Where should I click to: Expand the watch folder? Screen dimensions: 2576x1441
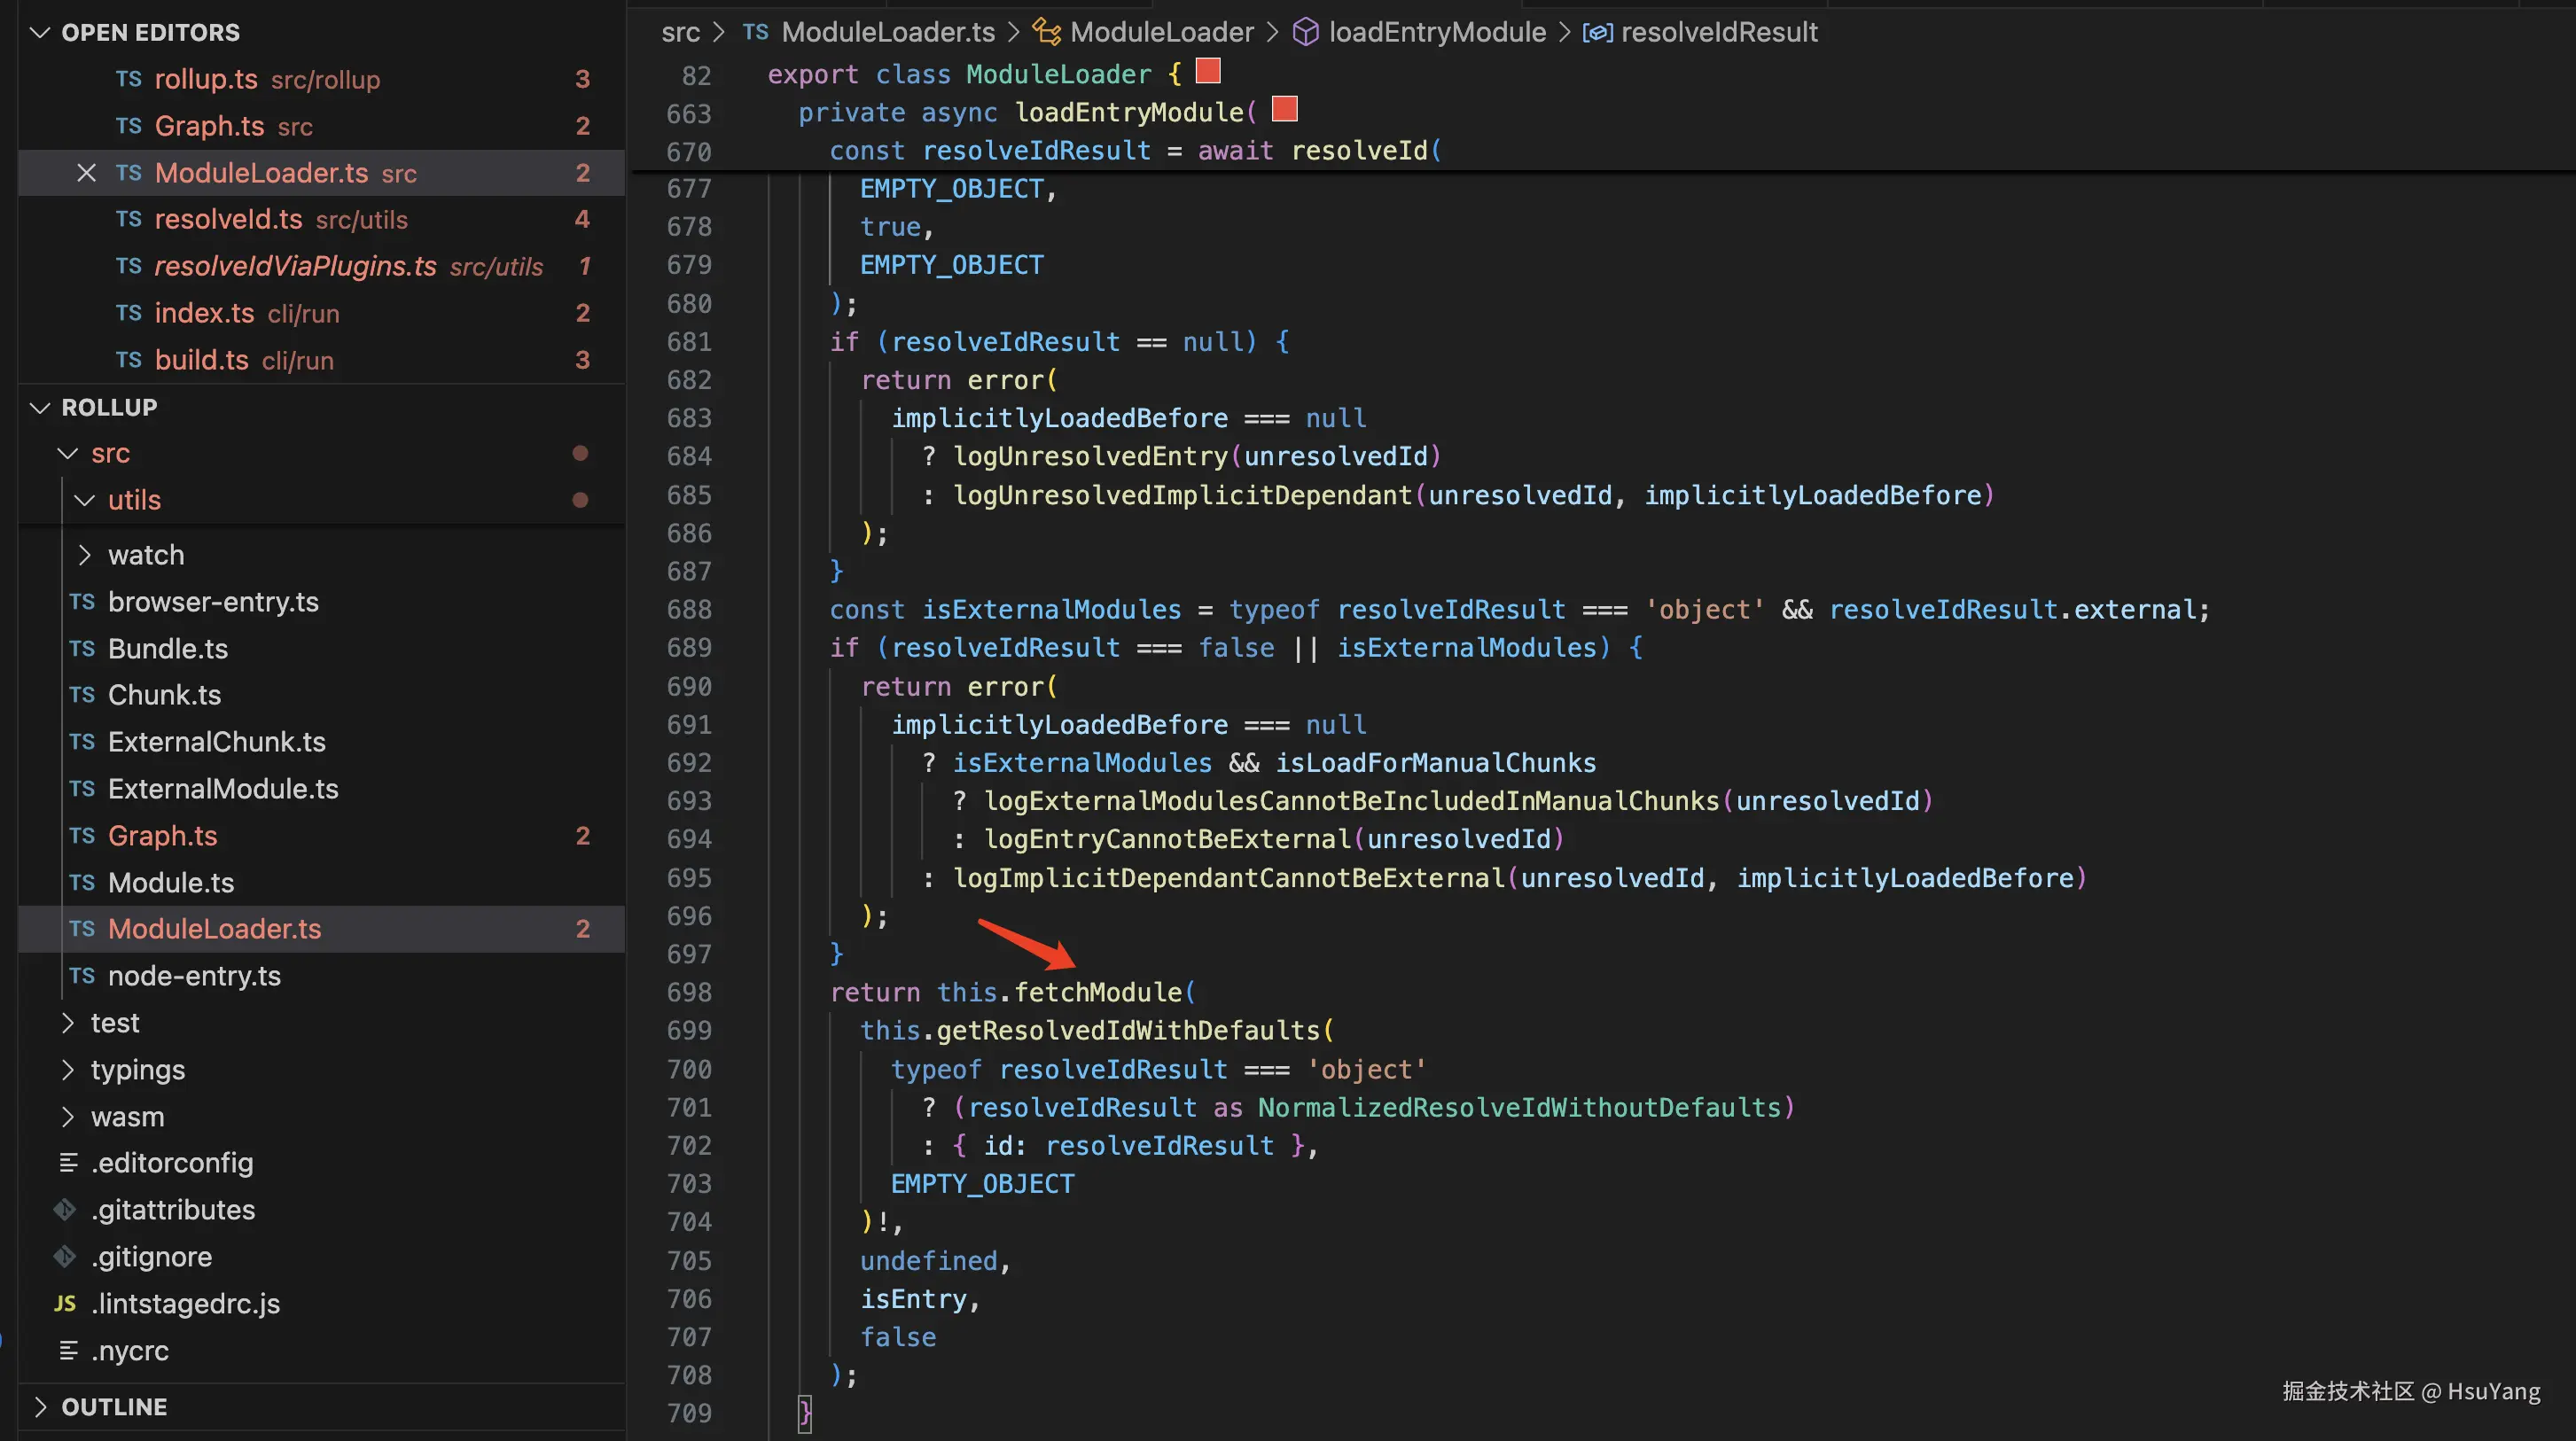coord(85,555)
